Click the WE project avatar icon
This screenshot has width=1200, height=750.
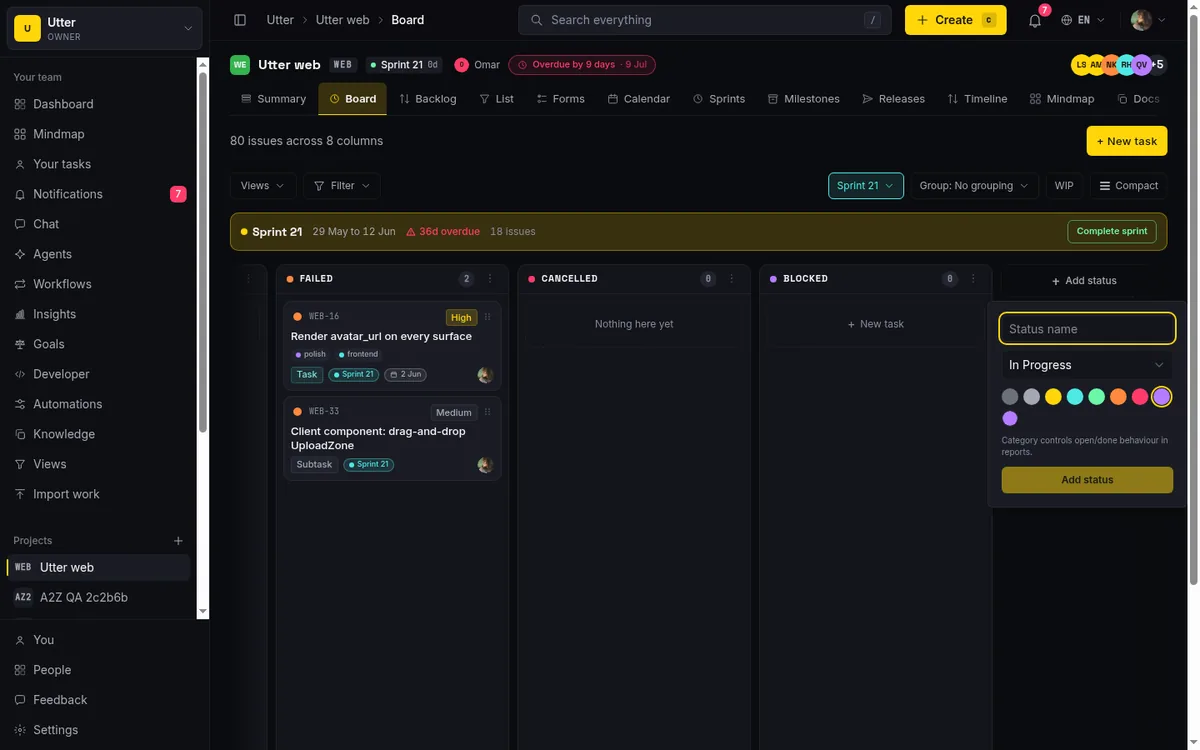pyautogui.click(x=240, y=65)
